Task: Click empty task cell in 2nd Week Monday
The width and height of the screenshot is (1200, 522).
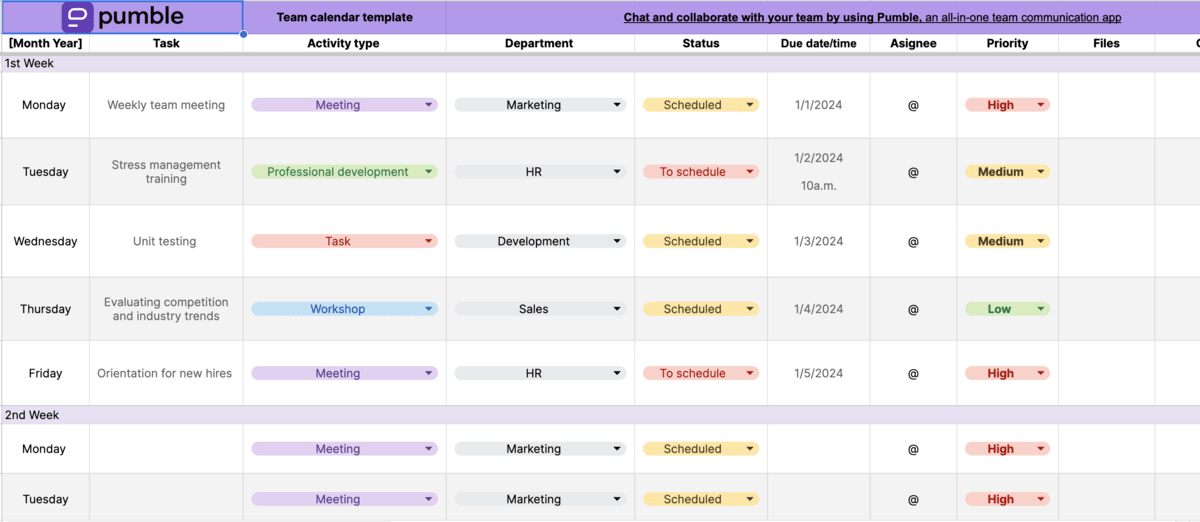Action: point(166,449)
